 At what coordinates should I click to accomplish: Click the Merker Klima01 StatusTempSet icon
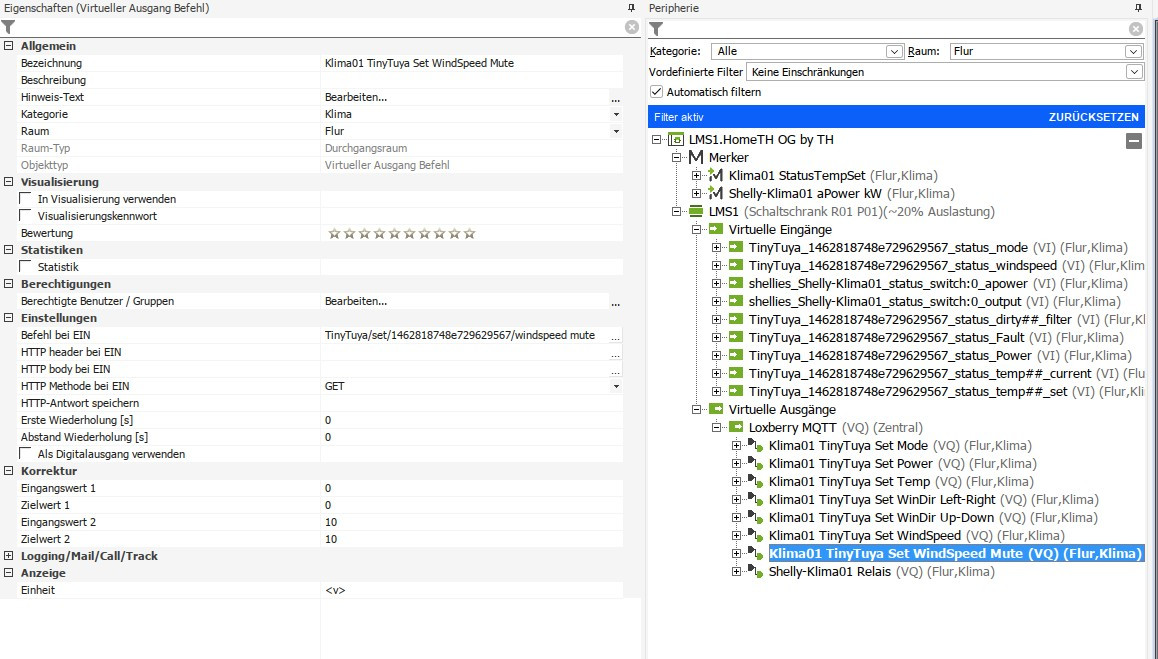715,176
